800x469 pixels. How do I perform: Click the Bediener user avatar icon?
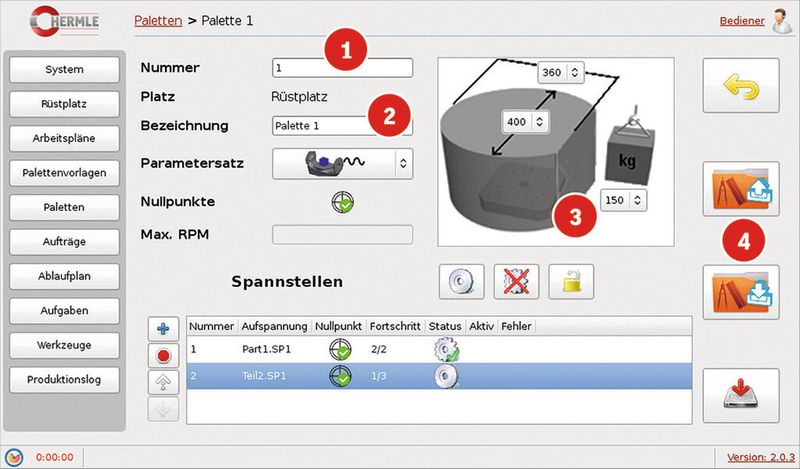pyautogui.click(x=781, y=21)
